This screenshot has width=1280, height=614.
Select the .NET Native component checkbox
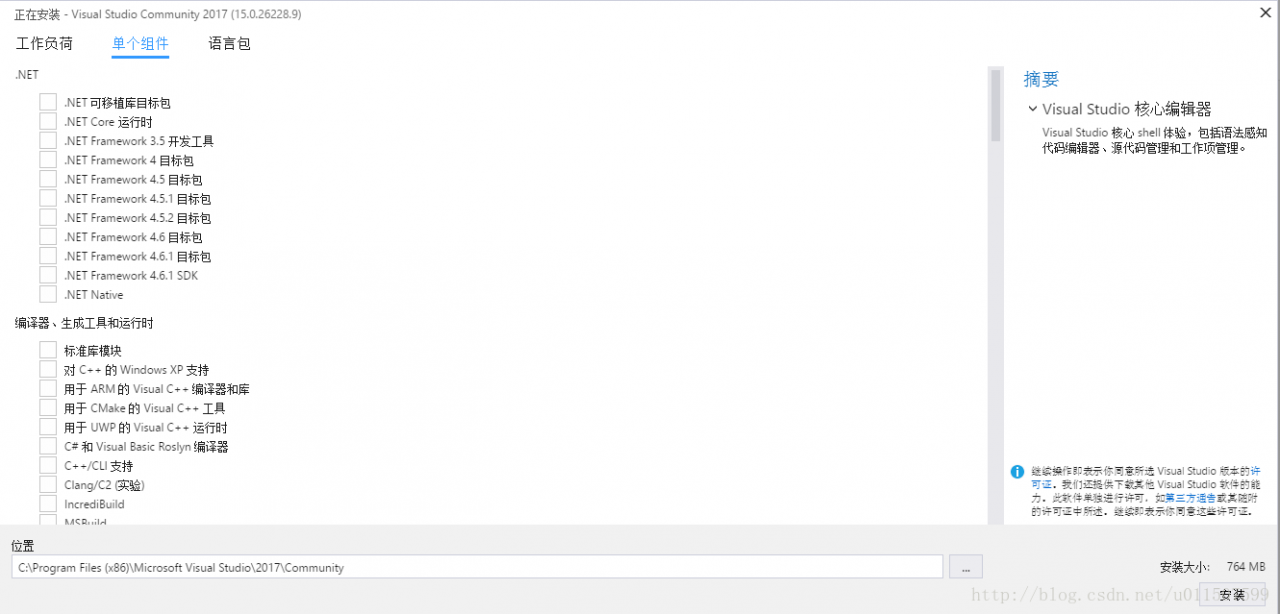(x=48, y=294)
